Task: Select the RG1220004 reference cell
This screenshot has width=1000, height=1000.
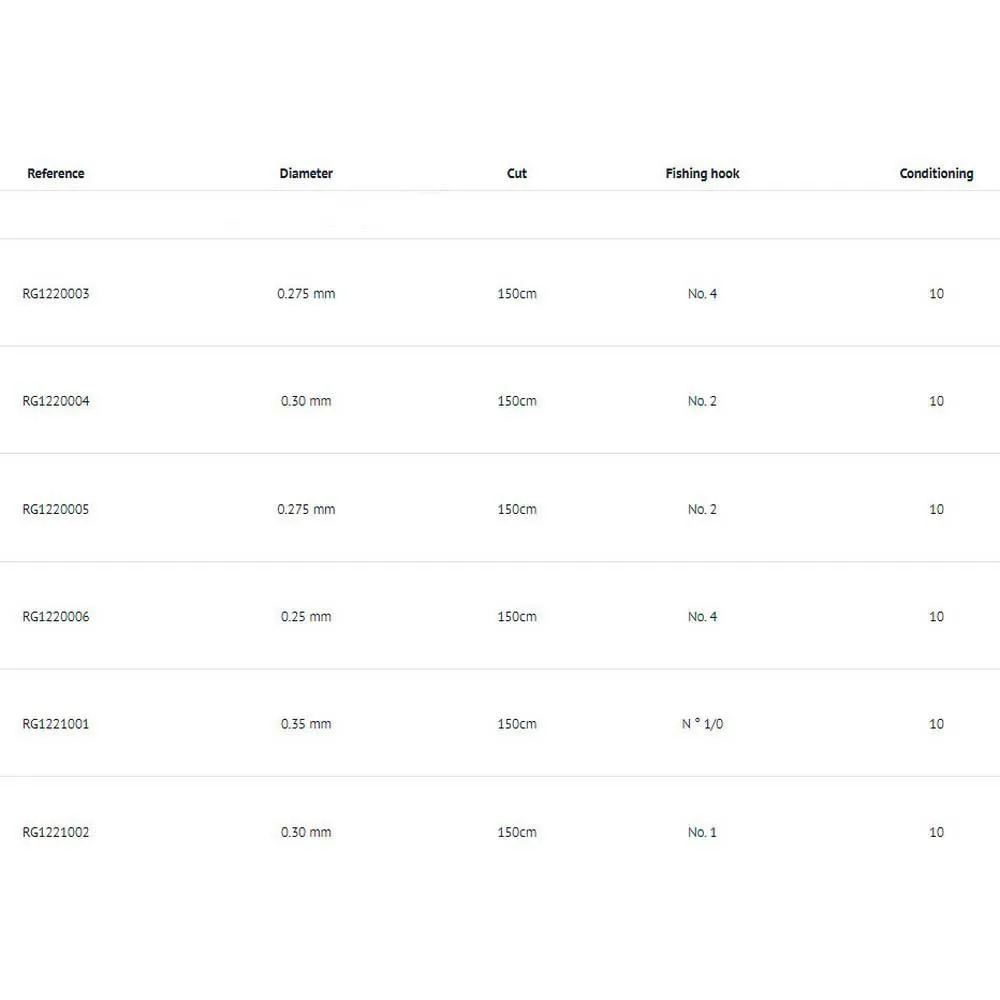Action: (x=56, y=401)
